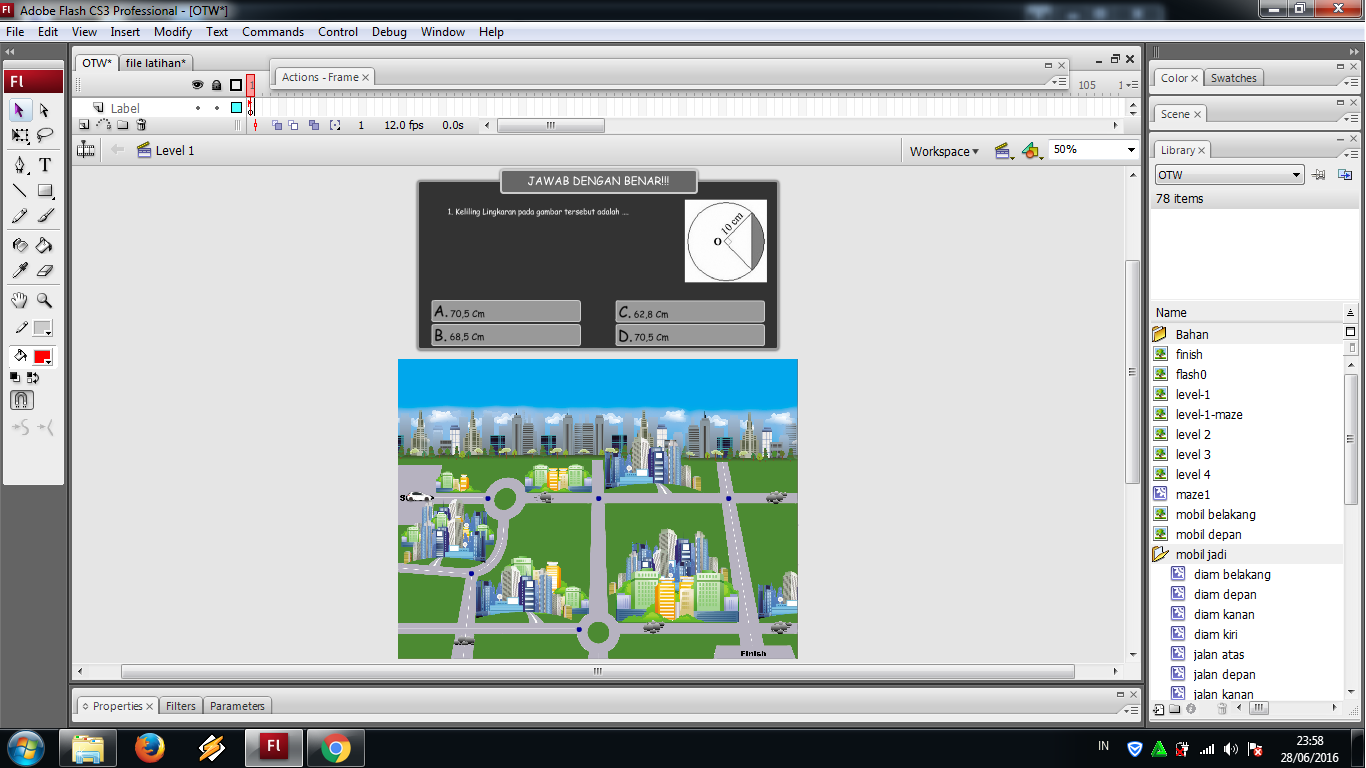Screen dimensions: 1366x768
Task: Select the Zoom magnifier tool
Action: (x=45, y=300)
